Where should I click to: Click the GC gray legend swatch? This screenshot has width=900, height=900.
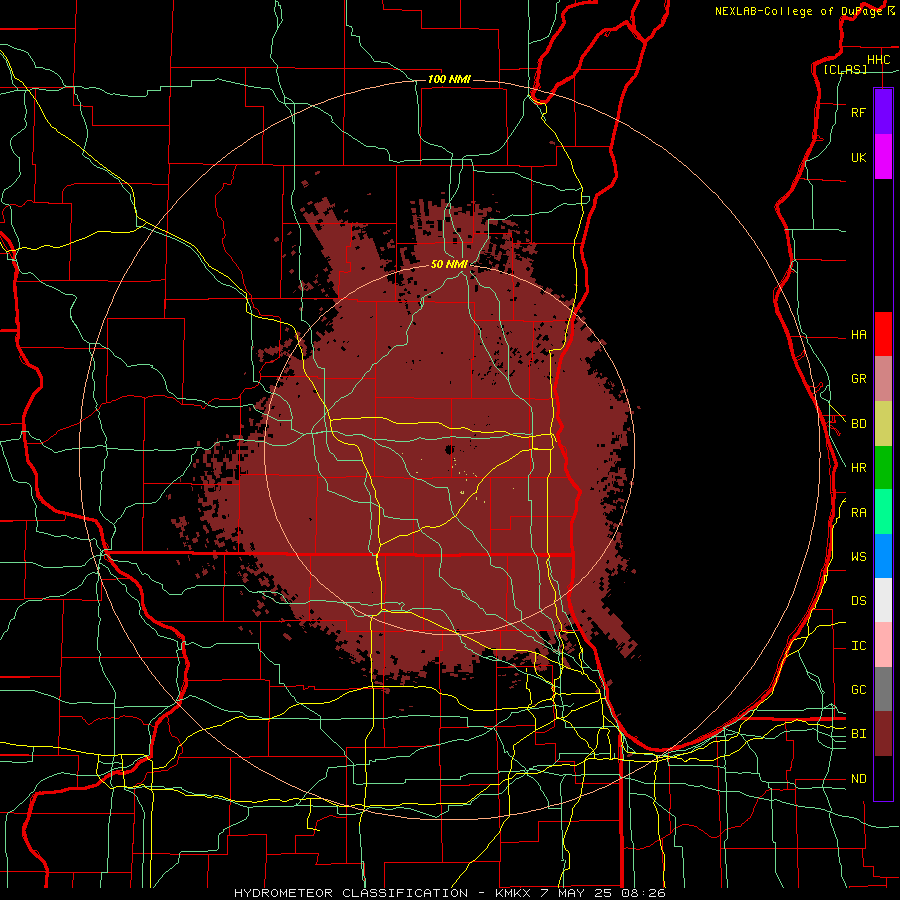883,689
